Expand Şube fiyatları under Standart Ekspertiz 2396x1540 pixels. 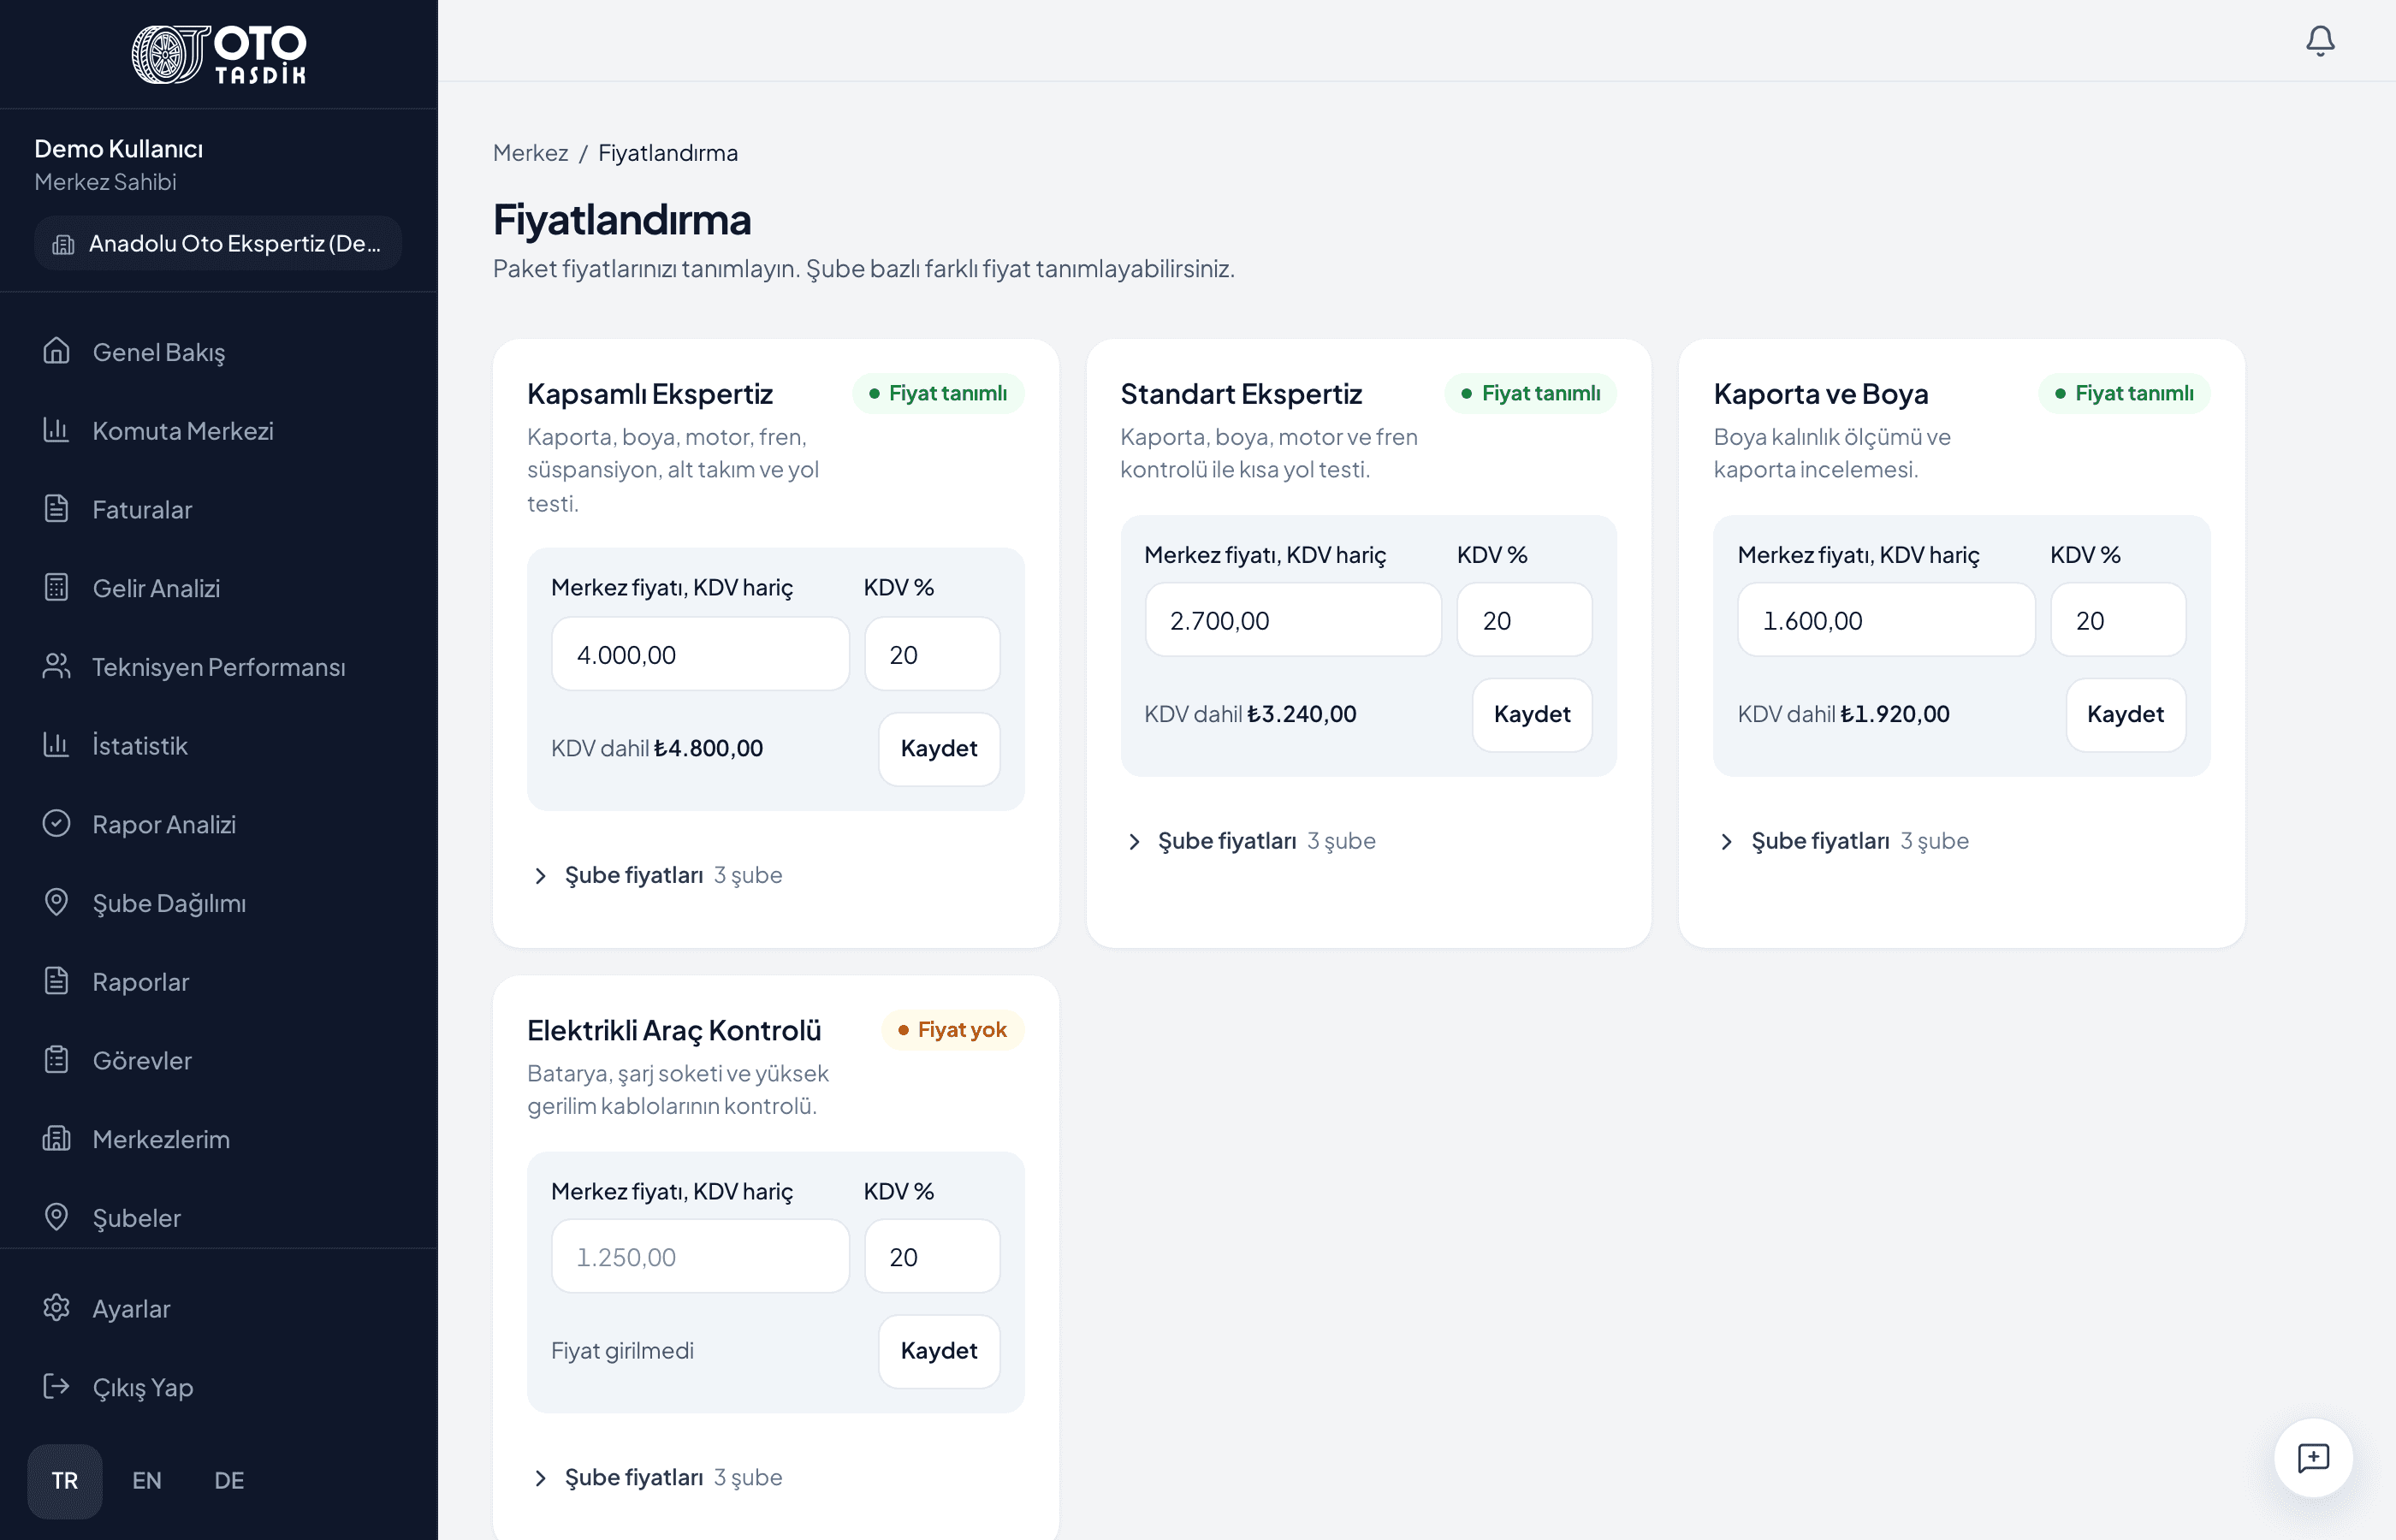1250,841
